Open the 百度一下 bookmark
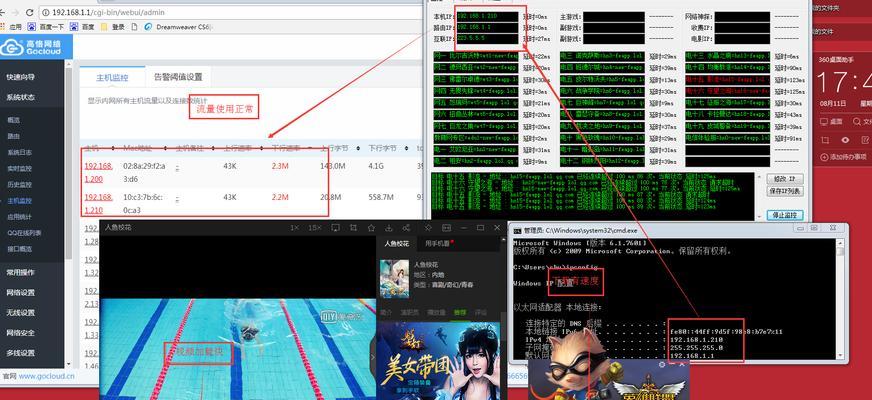The height and width of the screenshot is (400, 872). point(46,26)
